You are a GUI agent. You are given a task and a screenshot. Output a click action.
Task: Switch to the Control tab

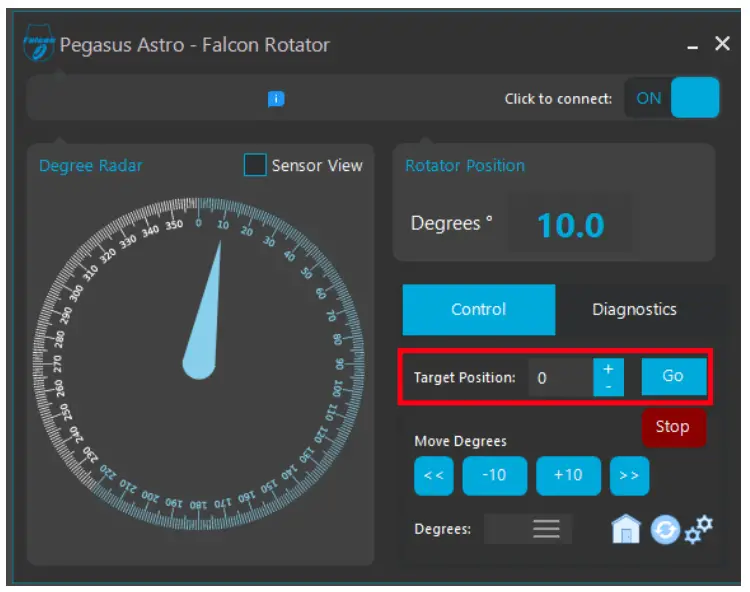pos(479,309)
